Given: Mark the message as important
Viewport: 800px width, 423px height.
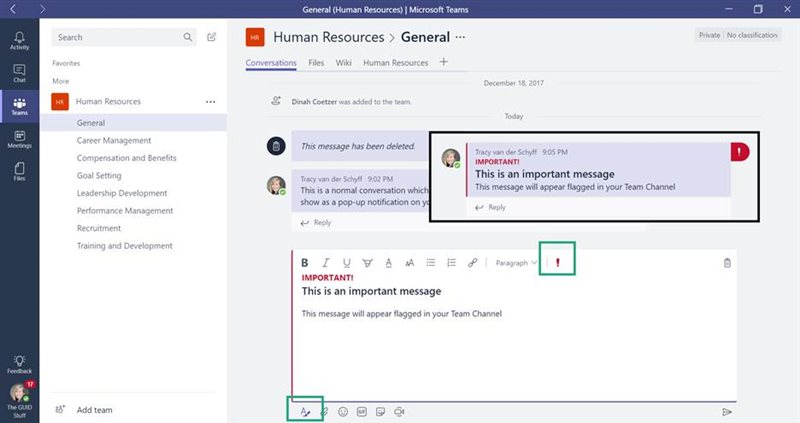Looking at the screenshot, I should (558, 262).
